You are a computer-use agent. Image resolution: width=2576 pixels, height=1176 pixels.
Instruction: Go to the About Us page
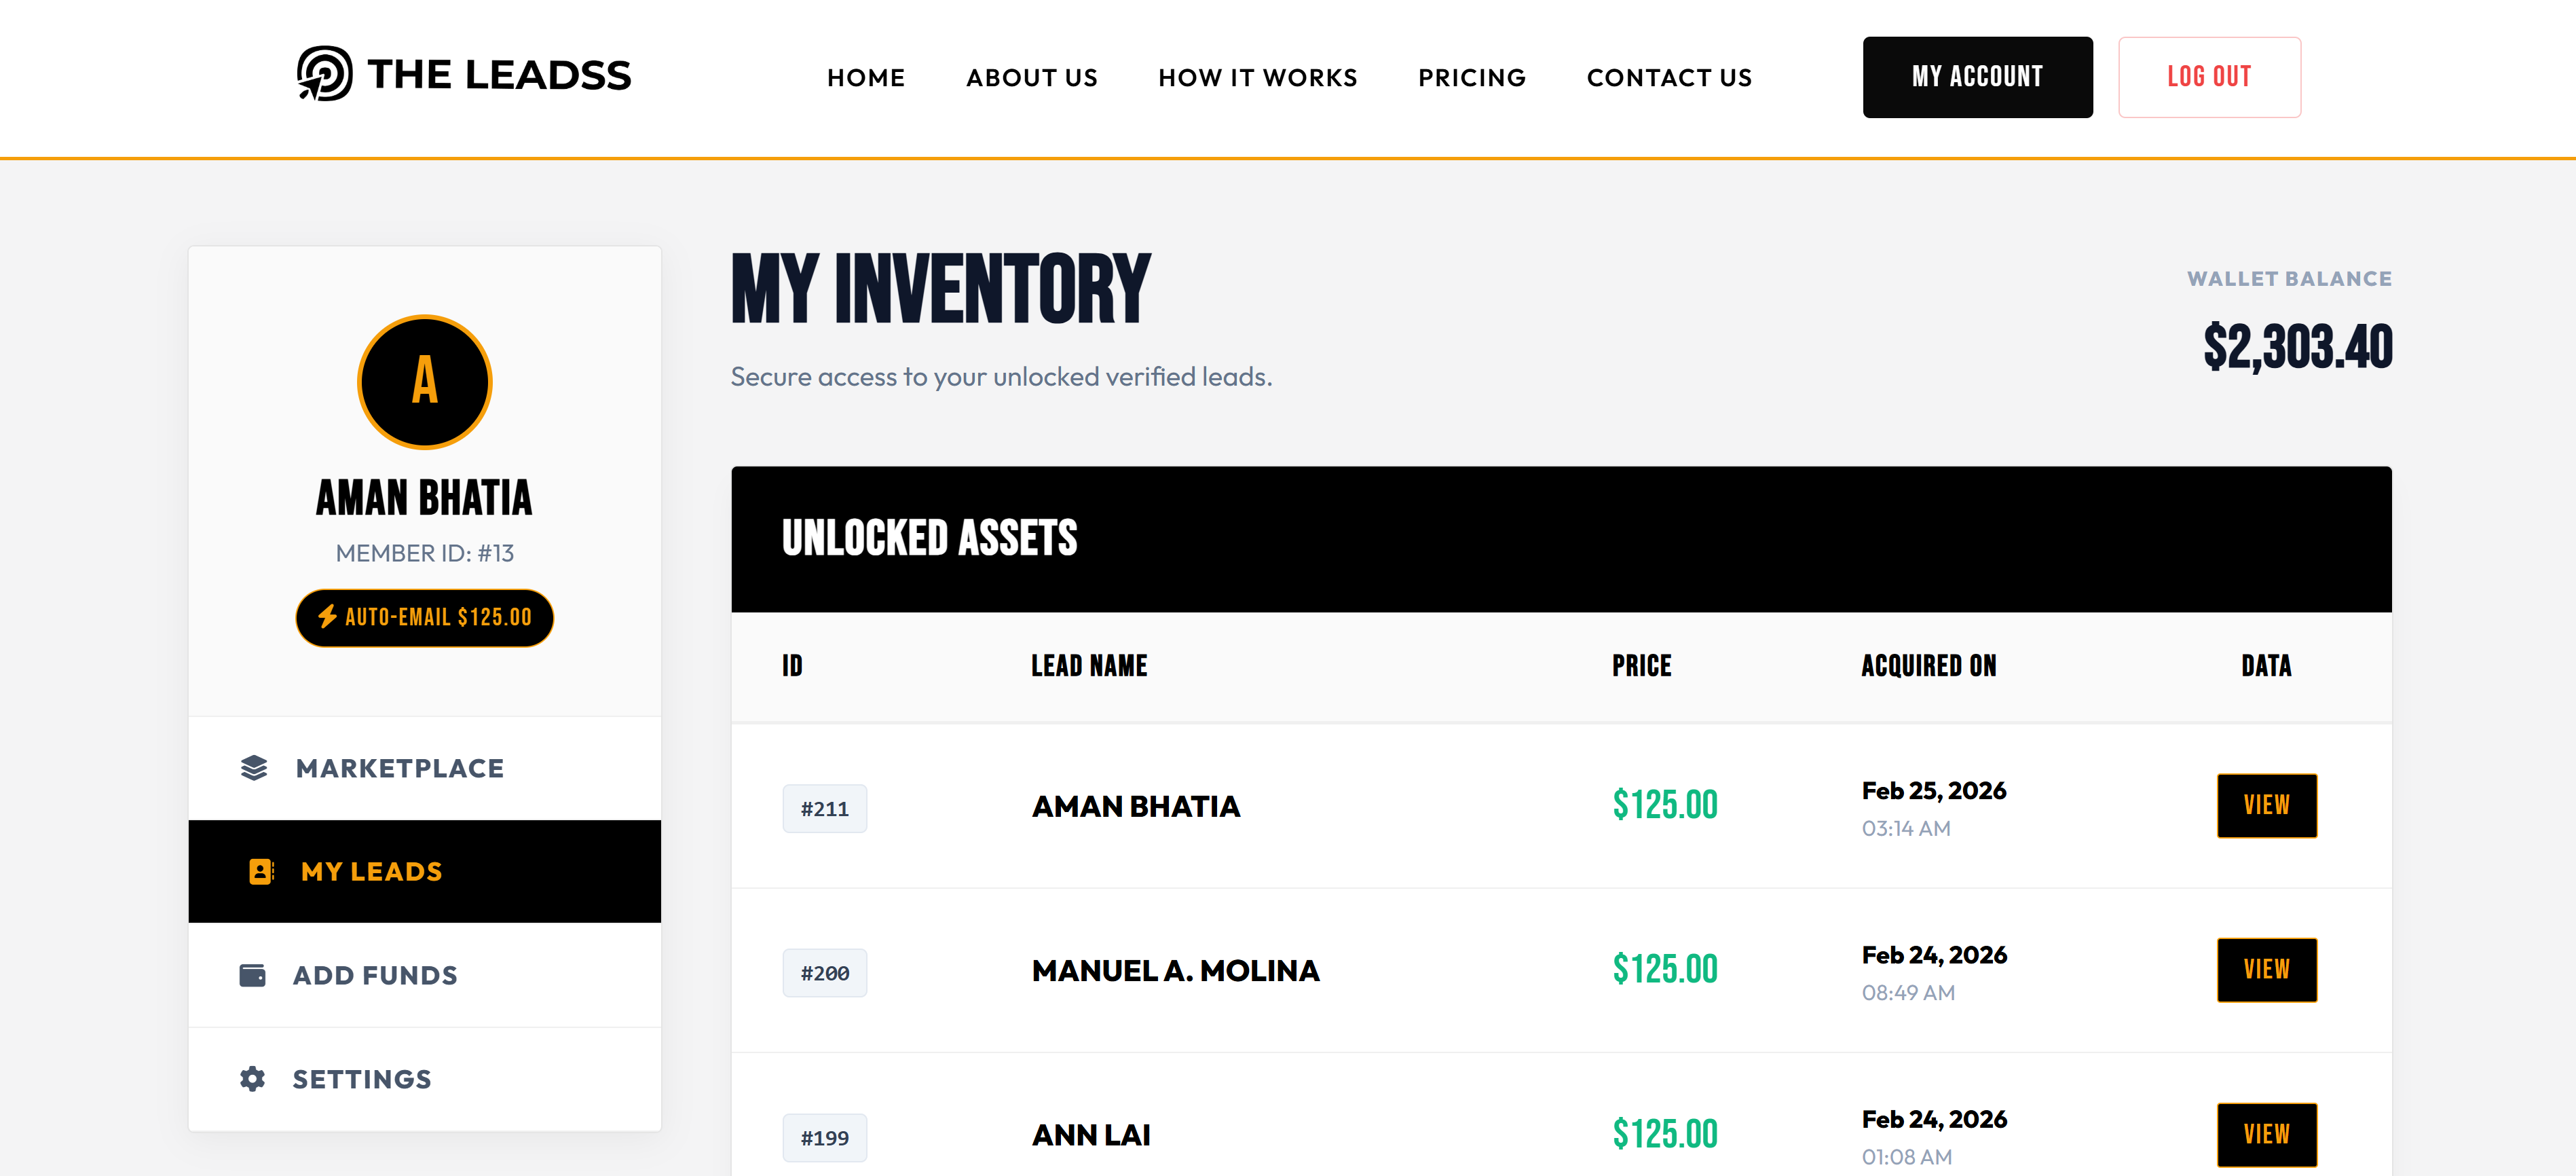[1031, 78]
